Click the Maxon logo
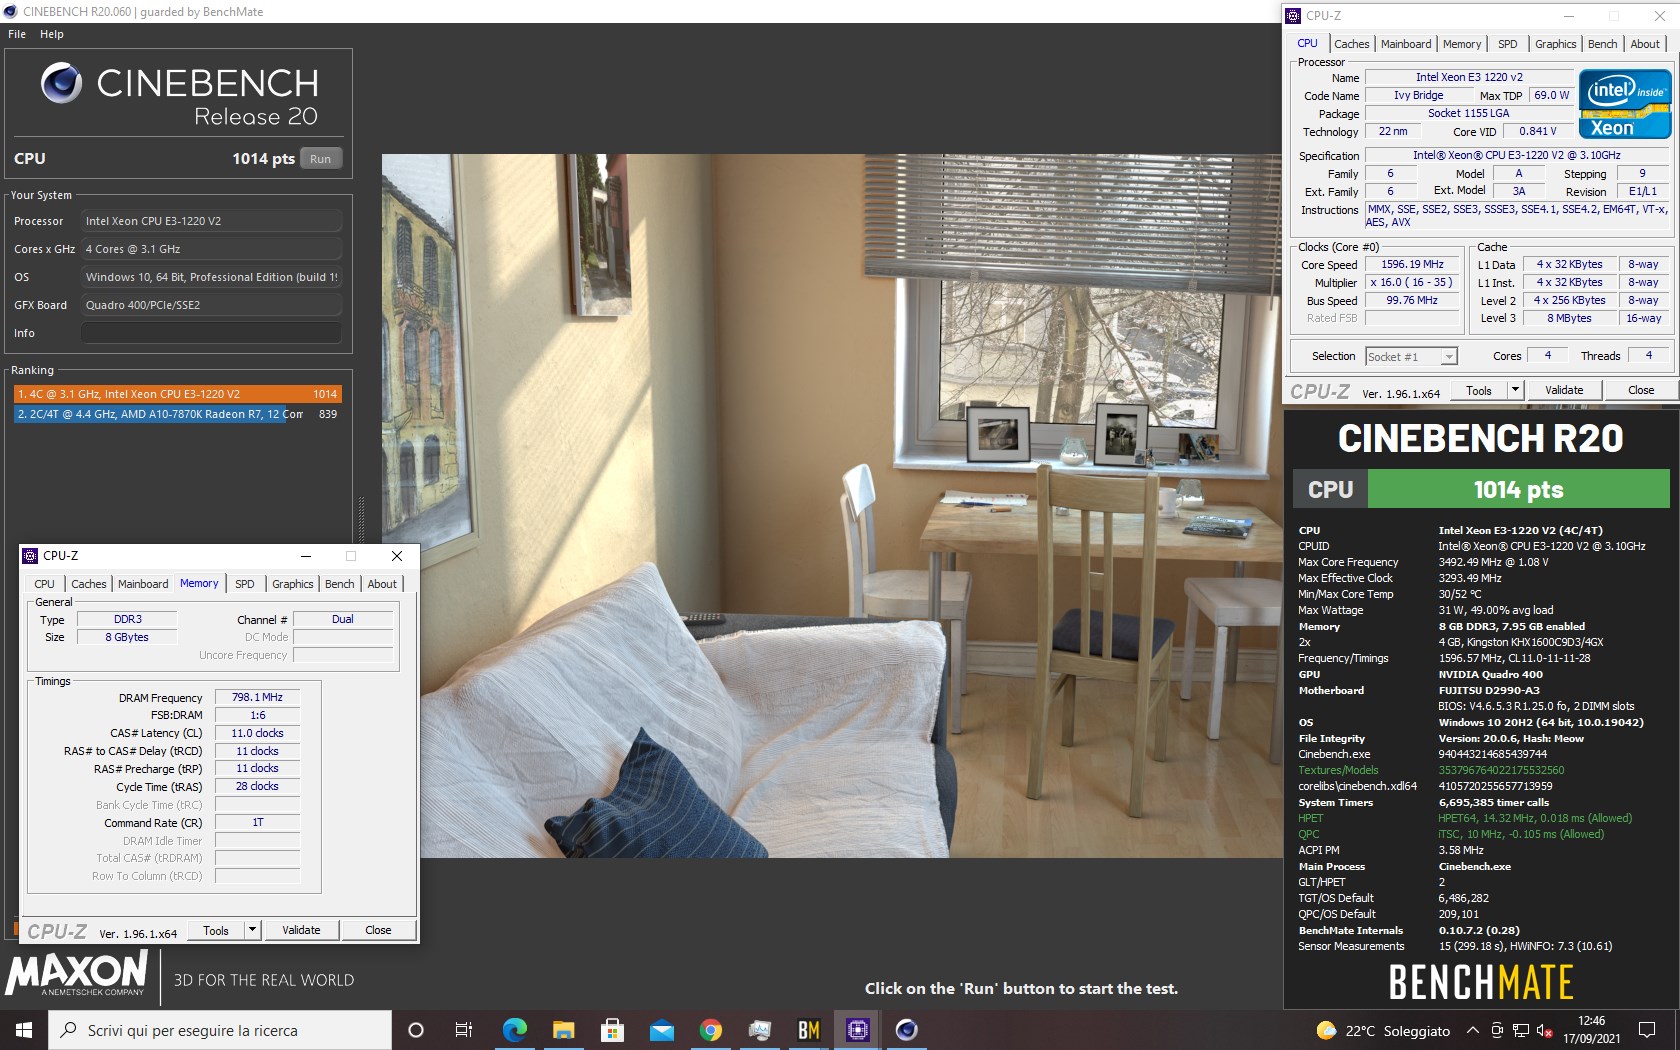The width and height of the screenshot is (1680, 1050). tap(77, 973)
